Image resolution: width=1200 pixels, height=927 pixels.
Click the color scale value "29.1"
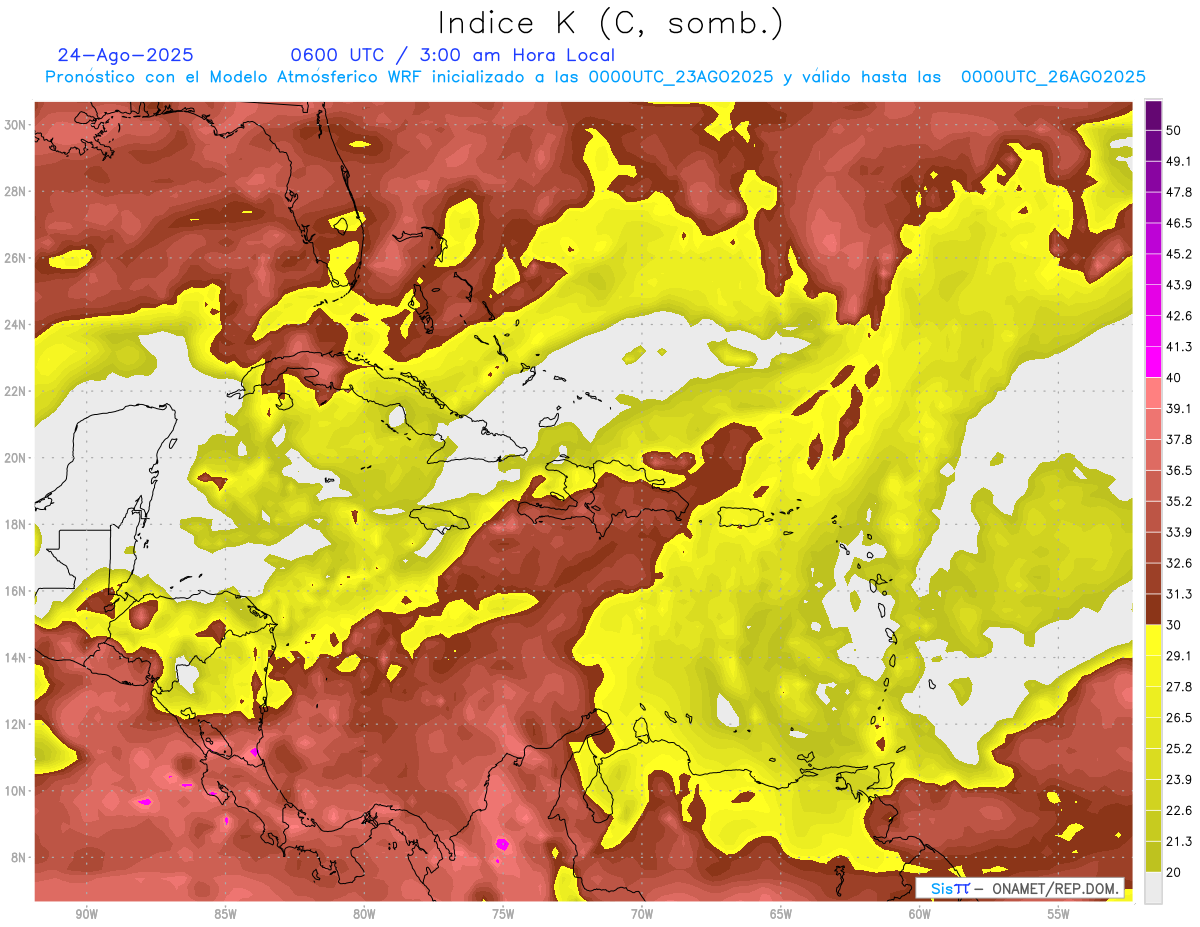pyautogui.click(x=1178, y=656)
